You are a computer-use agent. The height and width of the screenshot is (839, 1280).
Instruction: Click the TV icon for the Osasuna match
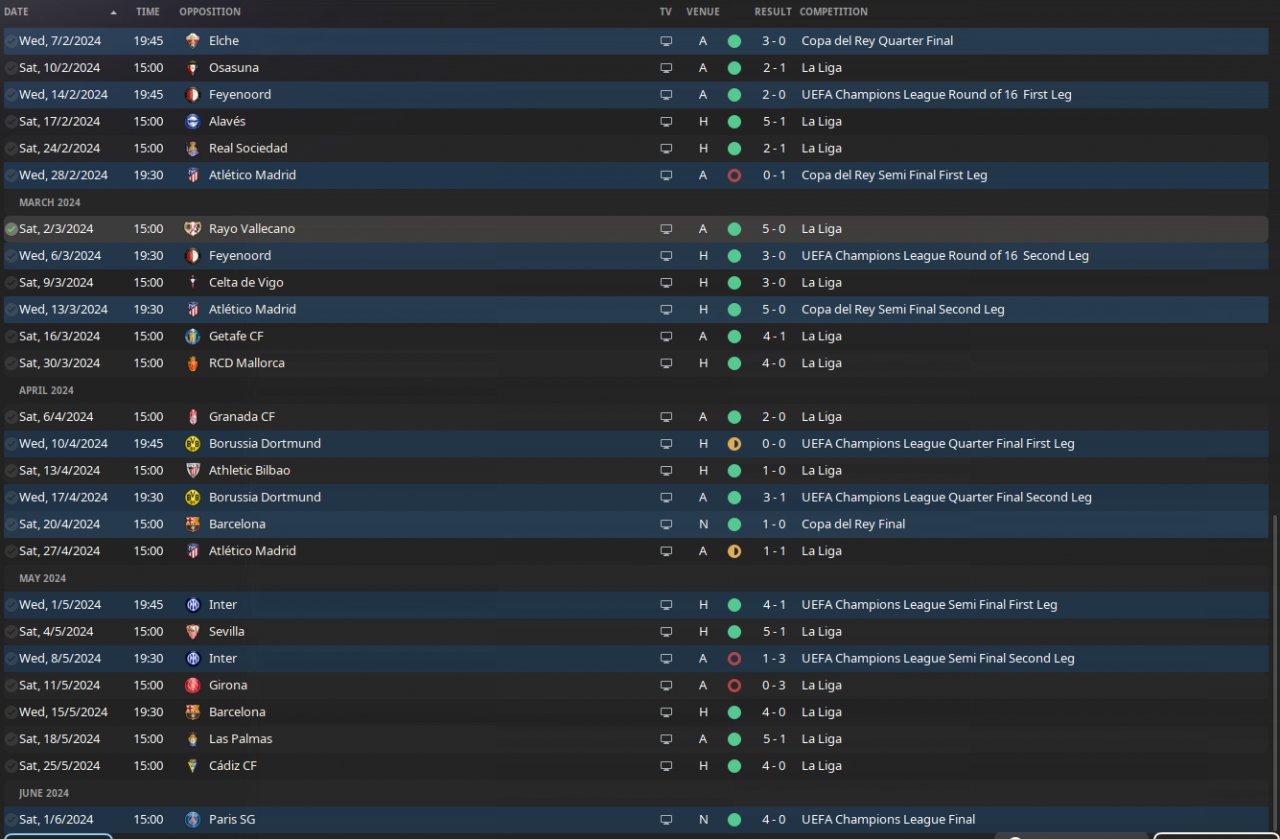click(666, 68)
